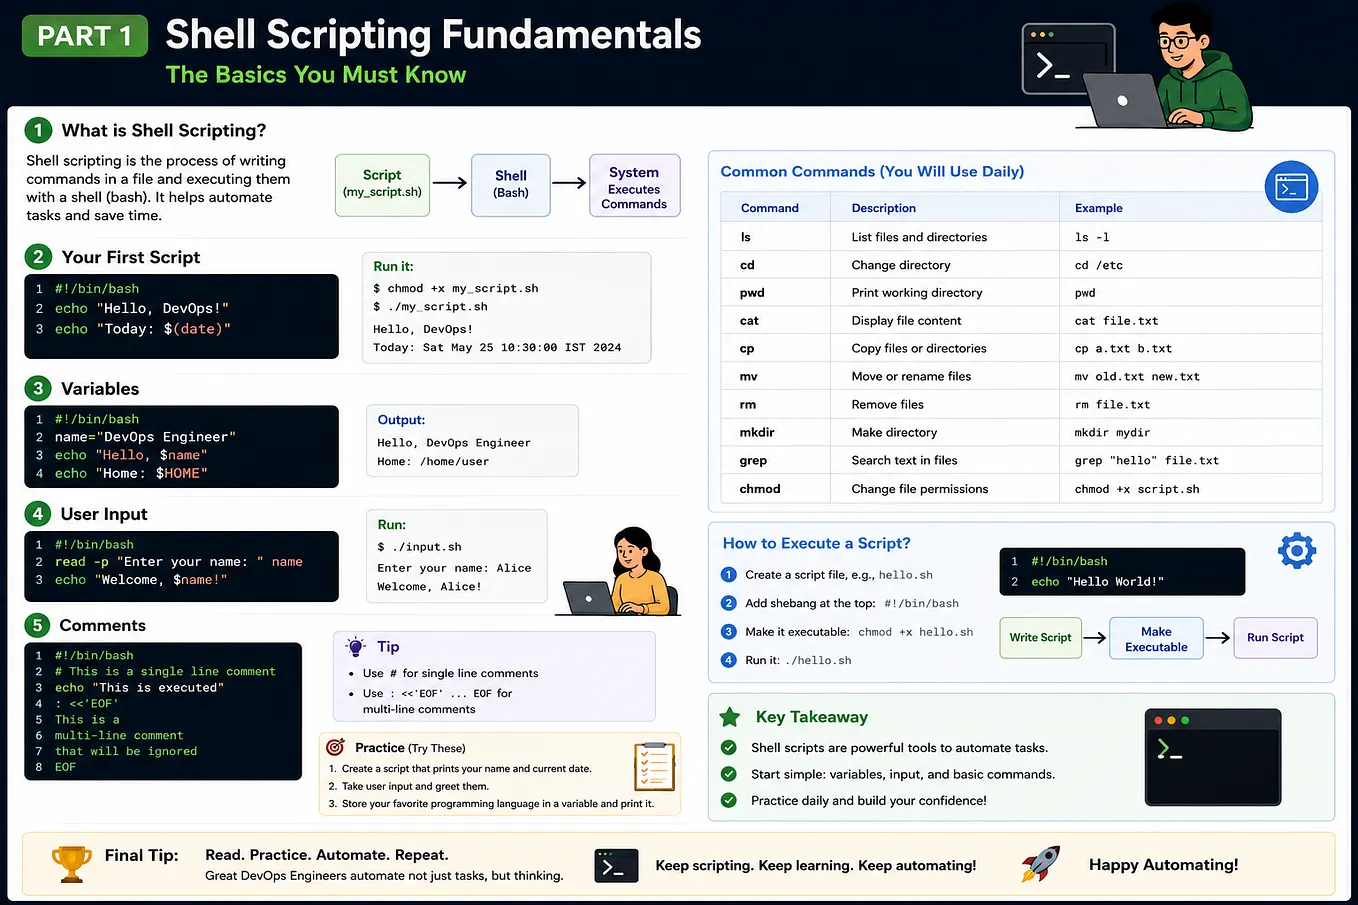1358x905 pixels.
Task: Click the Make Executable box
Action: point(1156,638)
